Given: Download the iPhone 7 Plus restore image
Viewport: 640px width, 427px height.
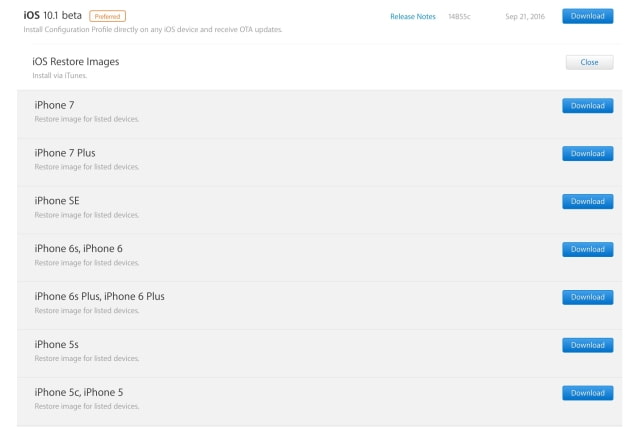Looking at the screenshot, I should (x=587, y=153).
